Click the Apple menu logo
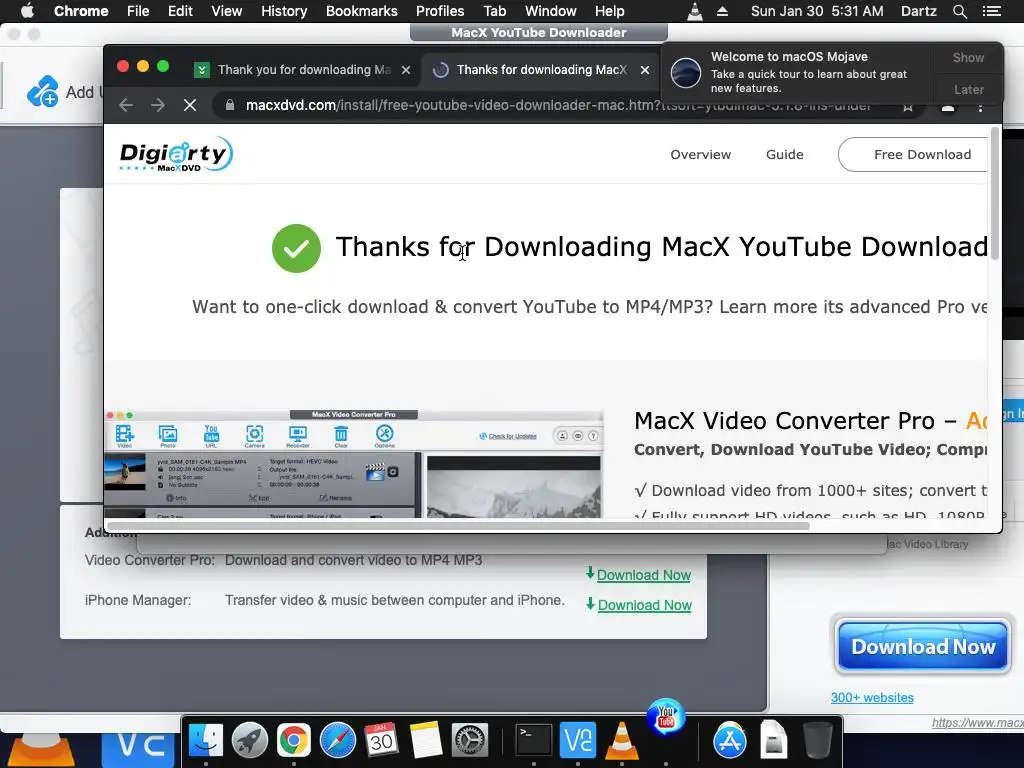 pyautogui.click(x=27, y=11)
